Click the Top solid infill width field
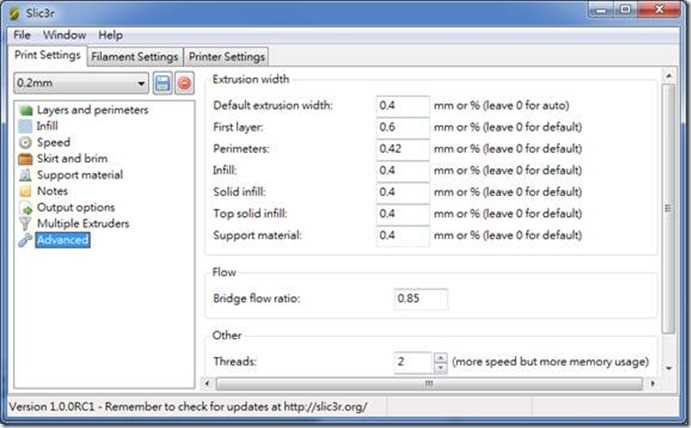 coord(403,214)
